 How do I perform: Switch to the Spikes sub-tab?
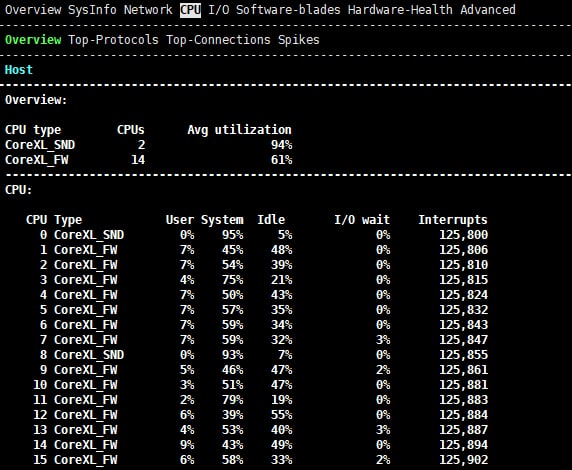298,40
